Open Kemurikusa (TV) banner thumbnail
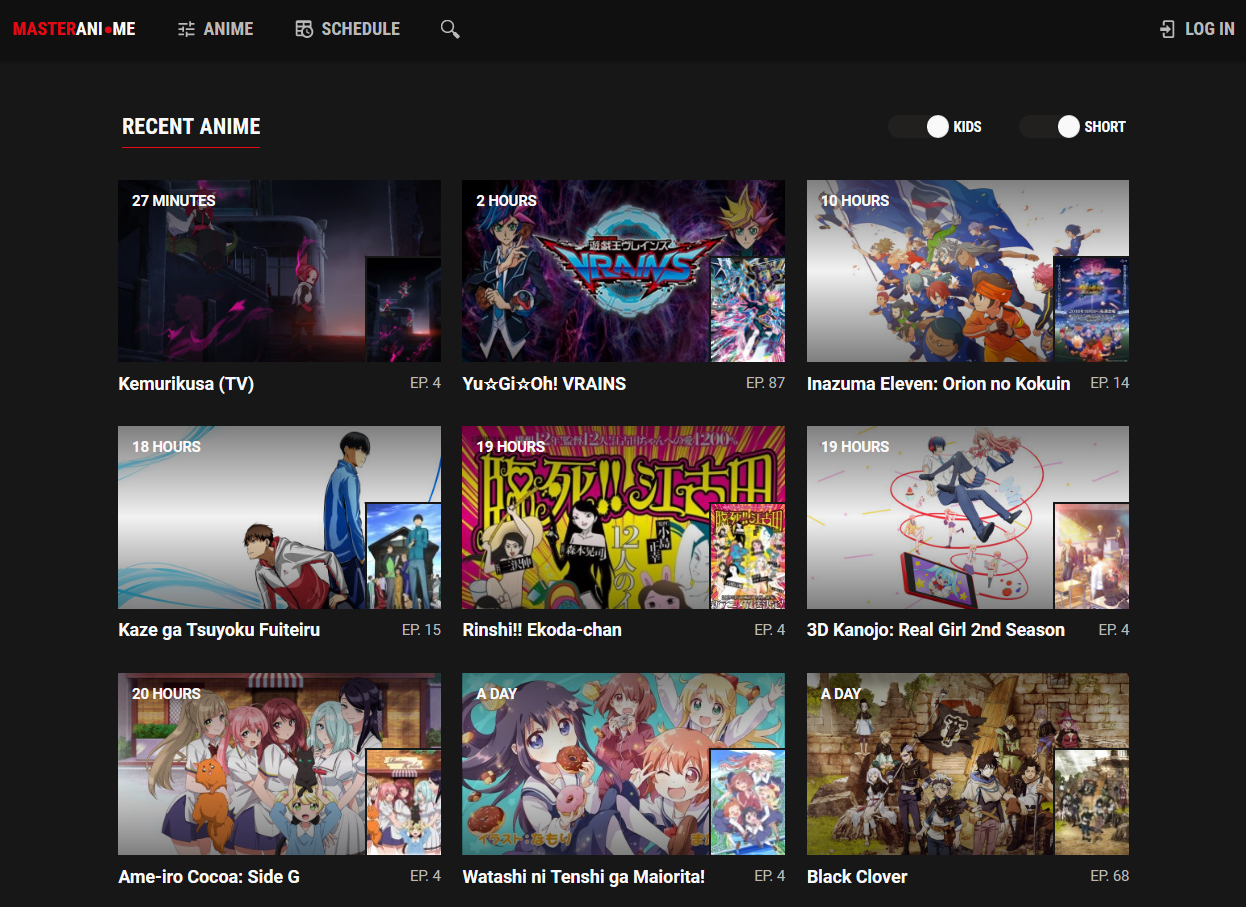The width and height of the screenshot is (1246, 907). (279, 271)
